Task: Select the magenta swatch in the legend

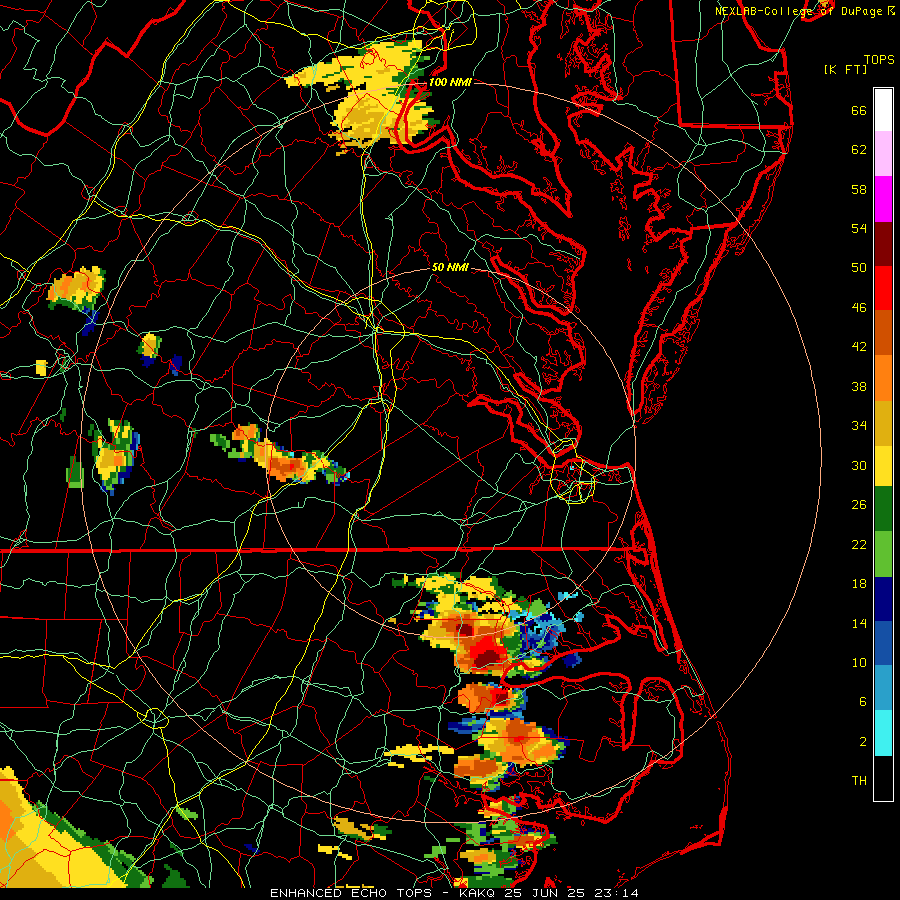Action: point(883,199)
